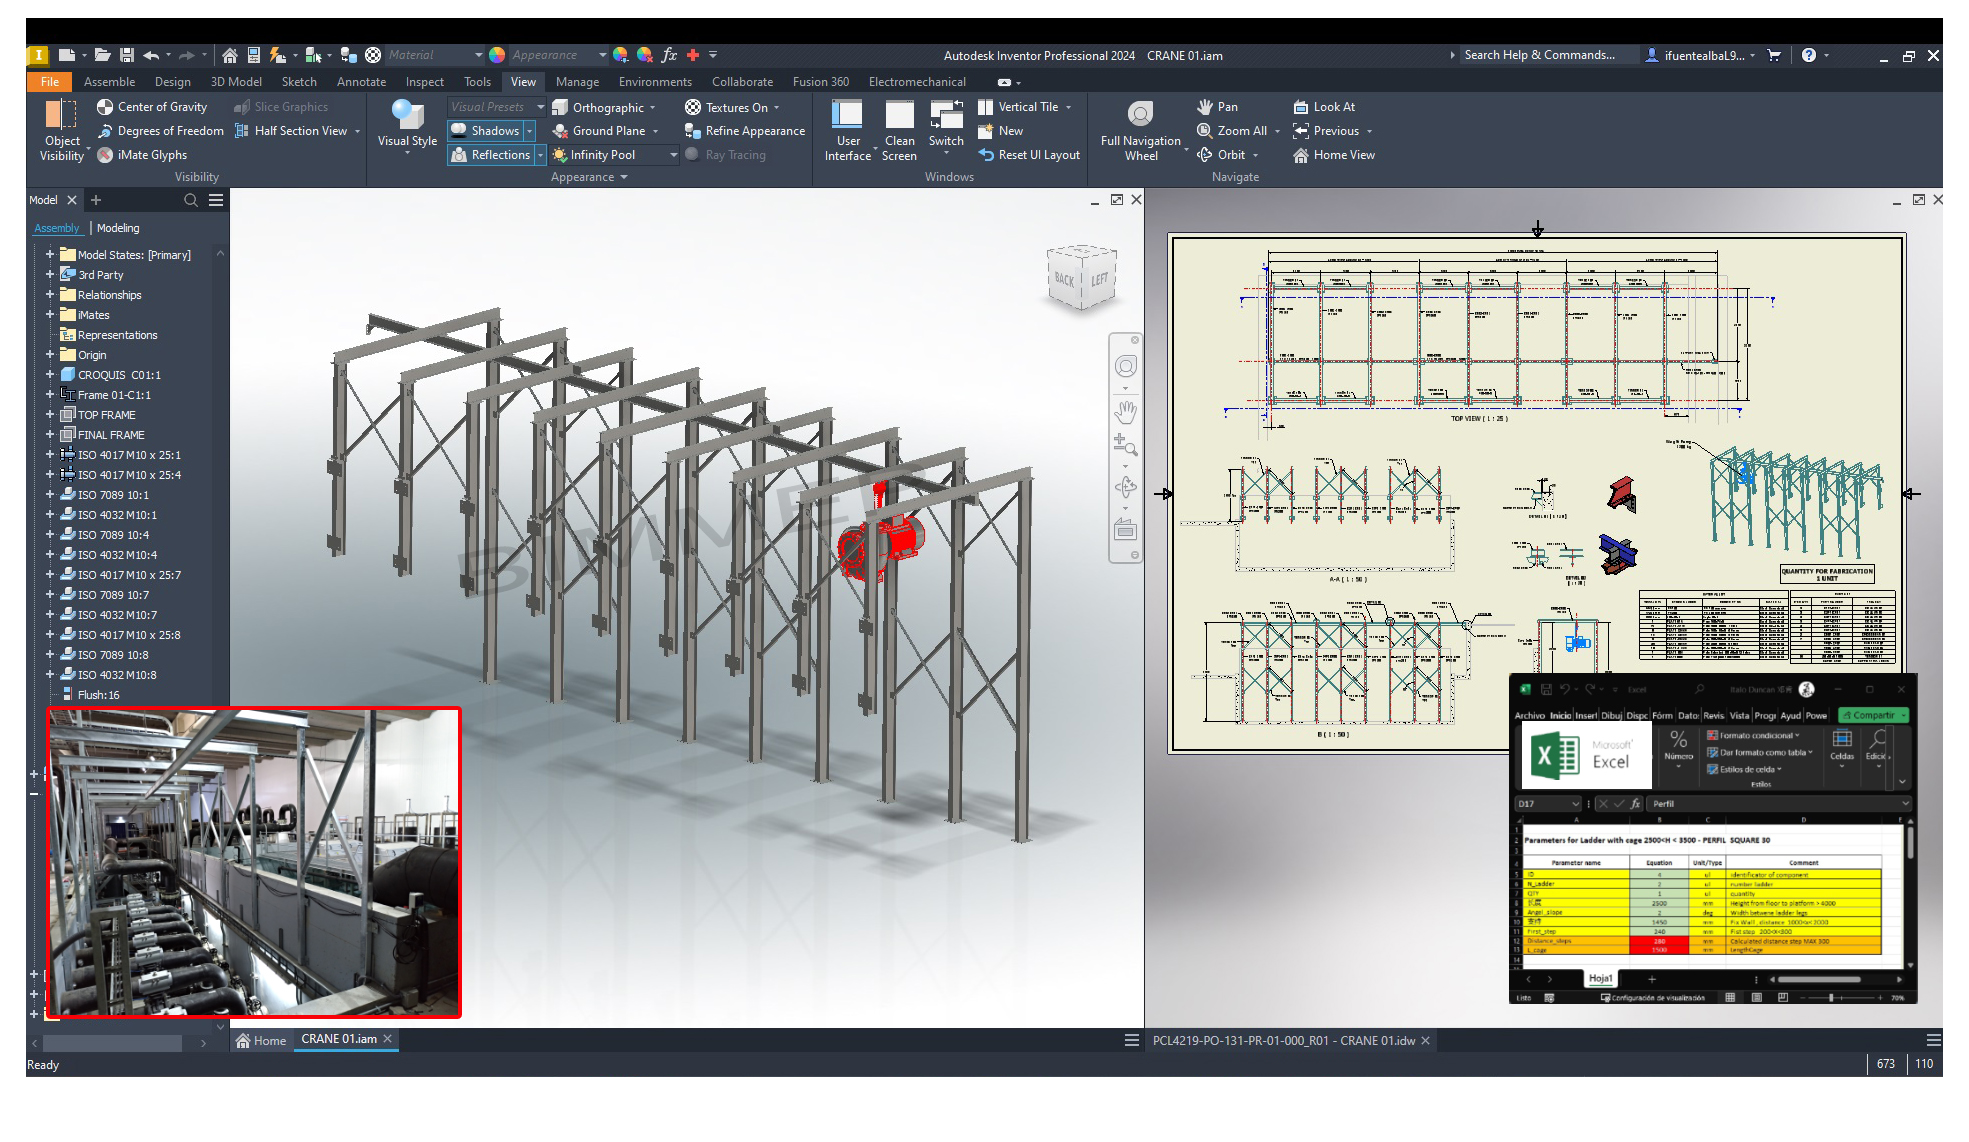This screenshot has height=1142, width=1969.
Task: Open the Full Navigation Wheel
Action: pos(1140,114)
